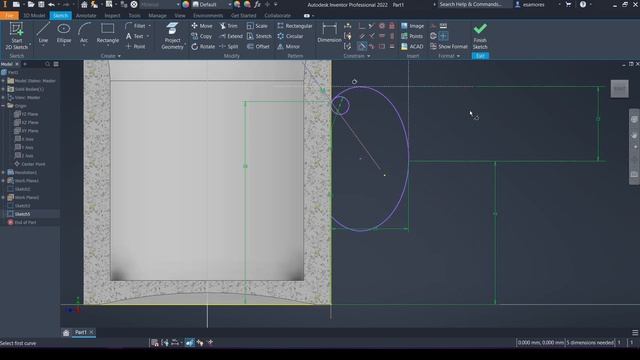The height and width of the screenshot is (360, 640).
Task: Switch to the Collaborate tab
Action: point(278,16)
